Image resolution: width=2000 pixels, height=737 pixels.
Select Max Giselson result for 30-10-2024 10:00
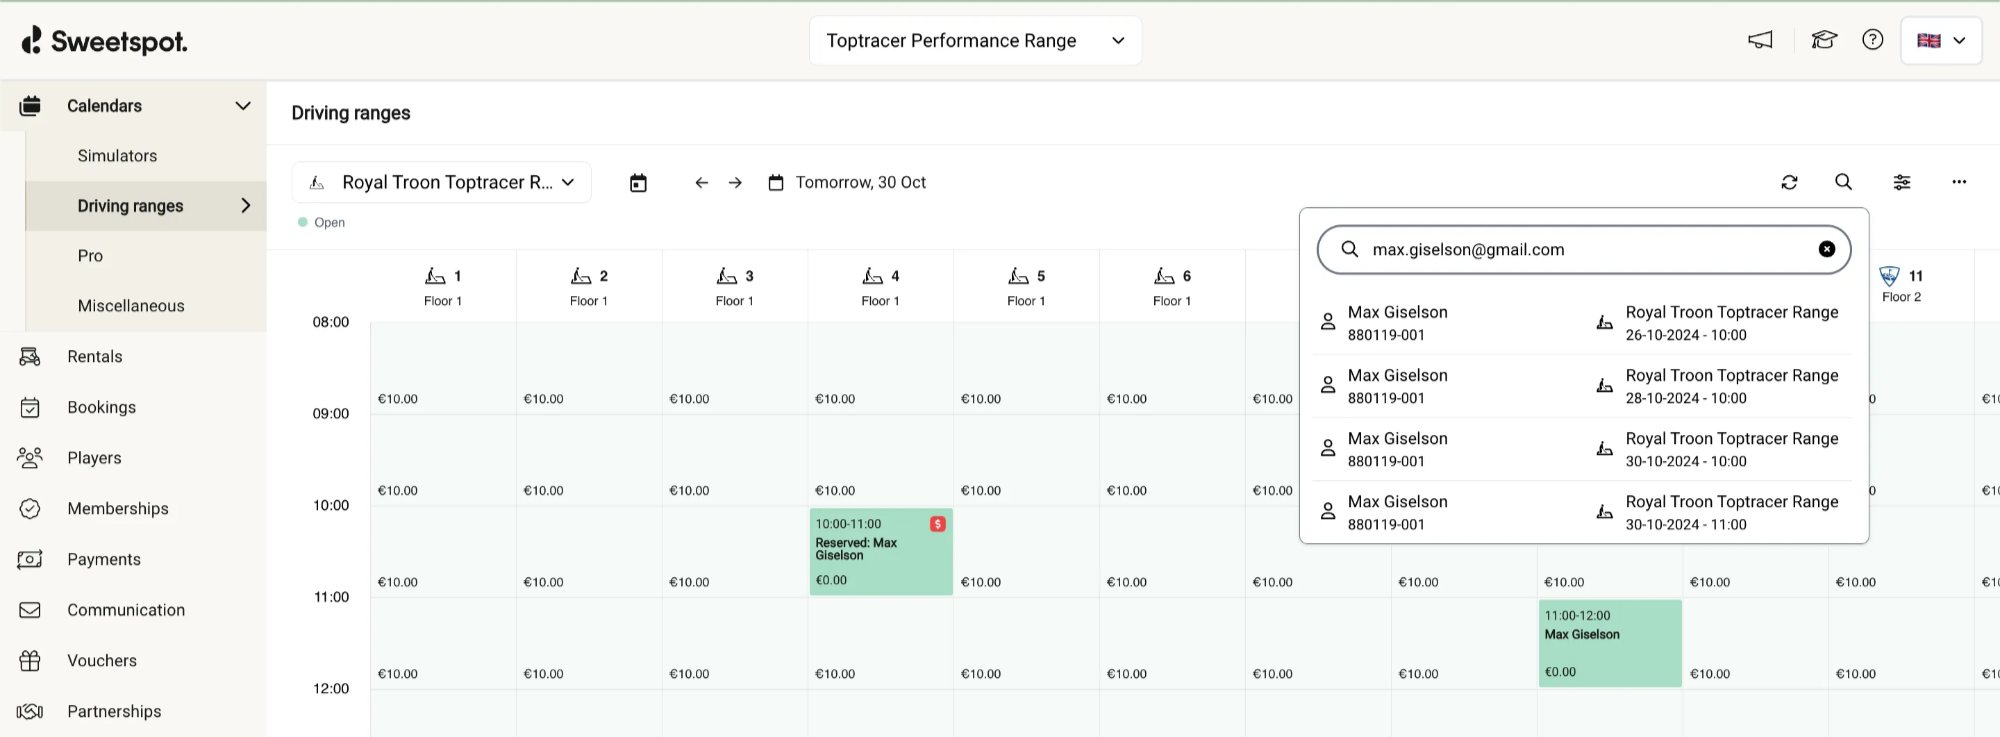pyautogui.click(x=1584, y=449)
